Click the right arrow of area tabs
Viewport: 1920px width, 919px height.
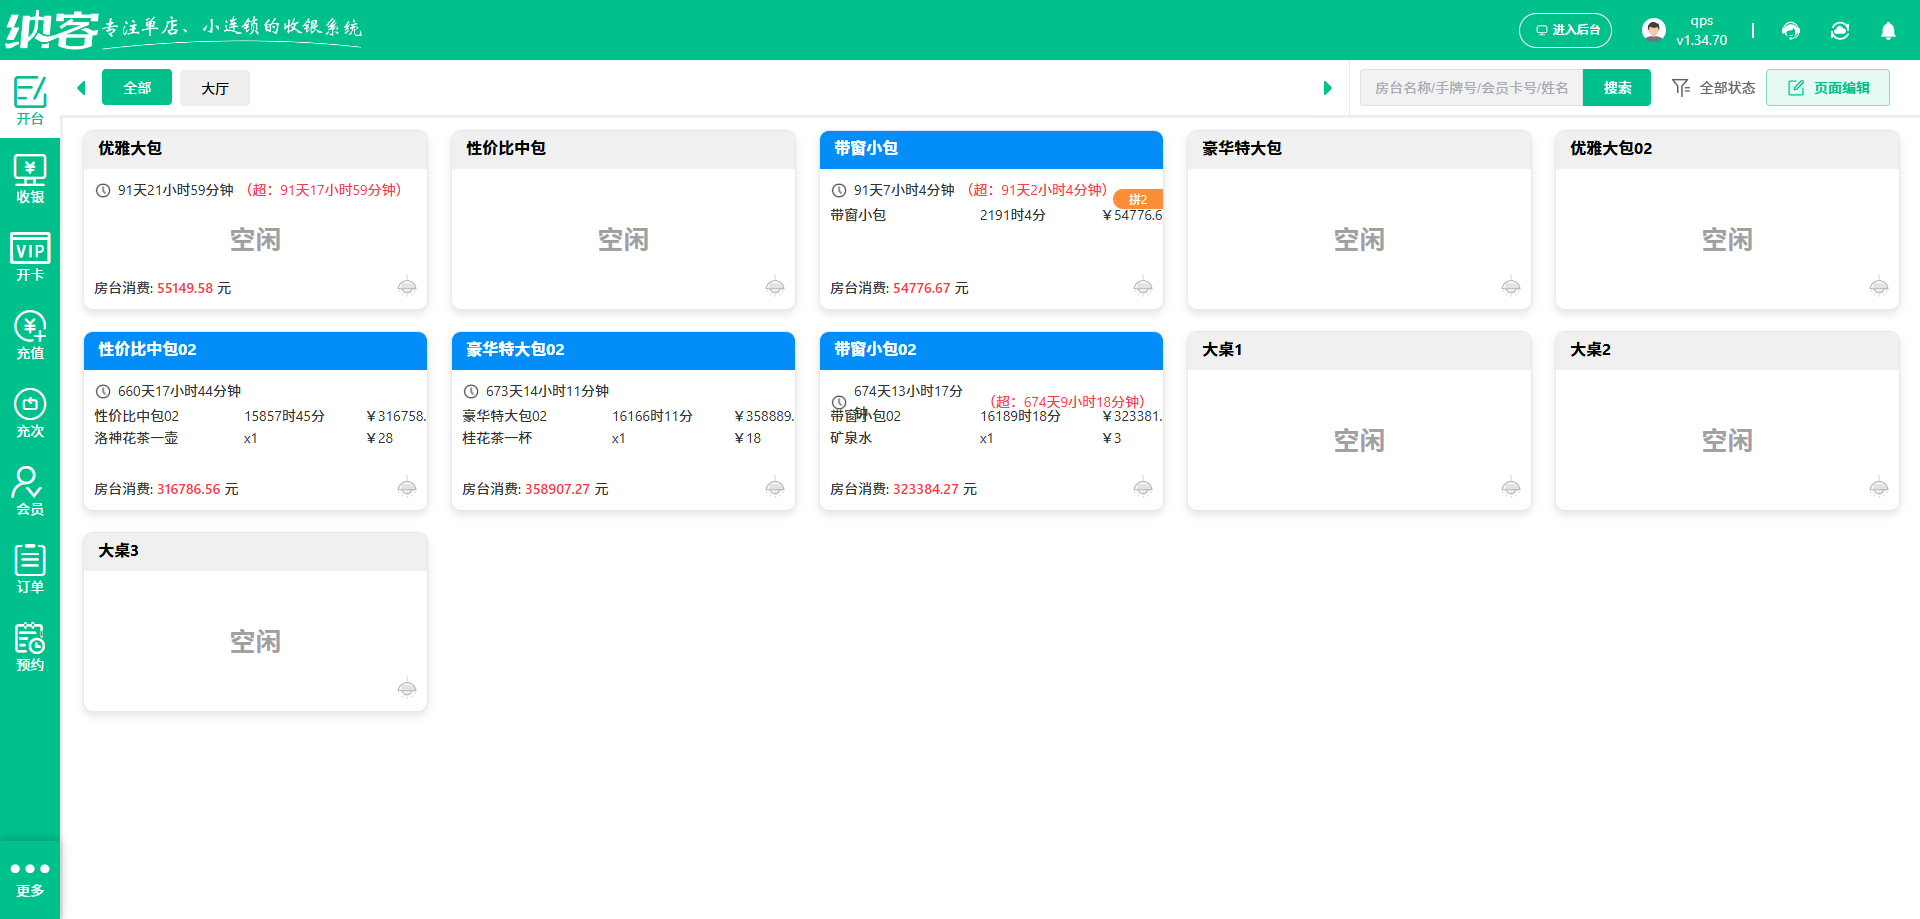1327,88
